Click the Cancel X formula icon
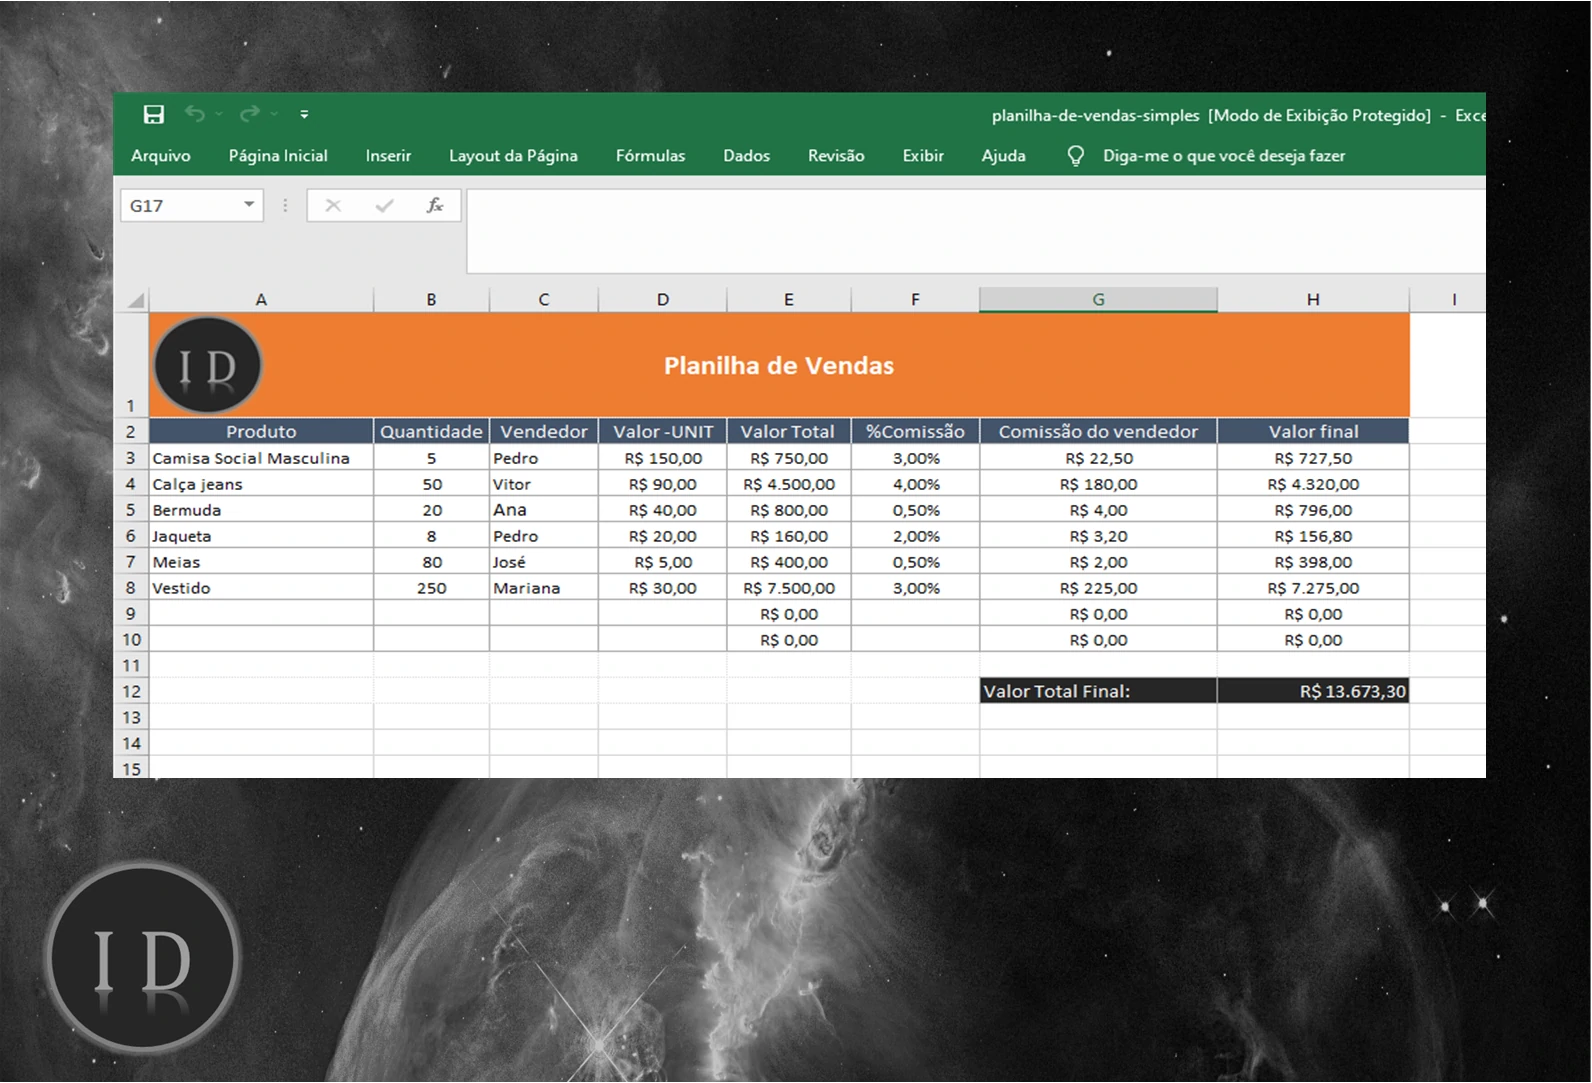Screen dimensions: 1592x1083 click(x=333, y=205)
